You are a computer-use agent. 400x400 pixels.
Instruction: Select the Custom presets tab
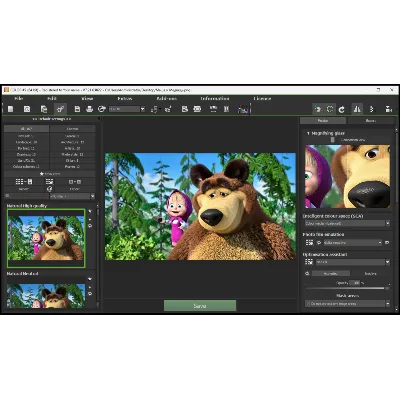tap(73, 129)
